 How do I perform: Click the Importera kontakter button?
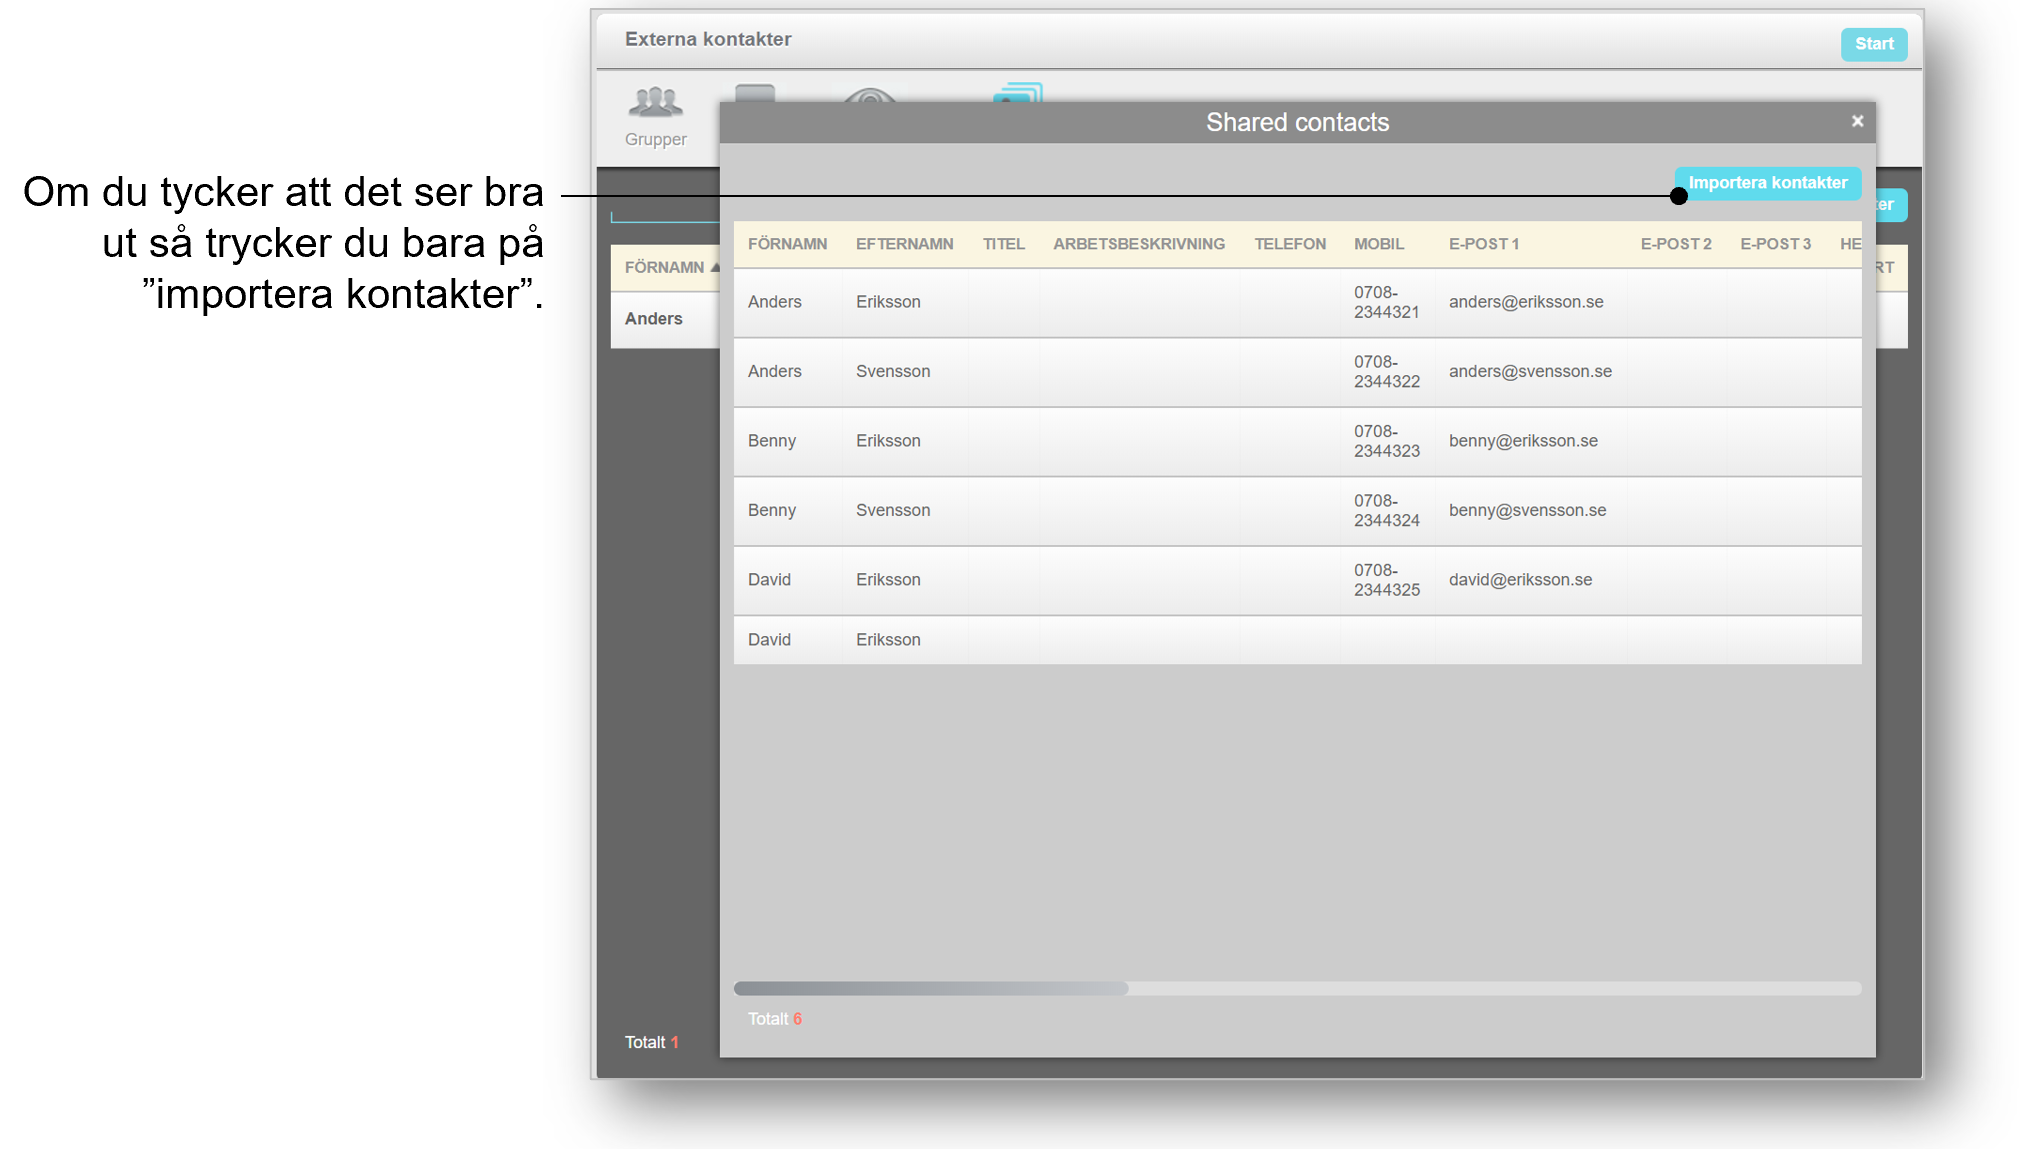point(1767,183)
